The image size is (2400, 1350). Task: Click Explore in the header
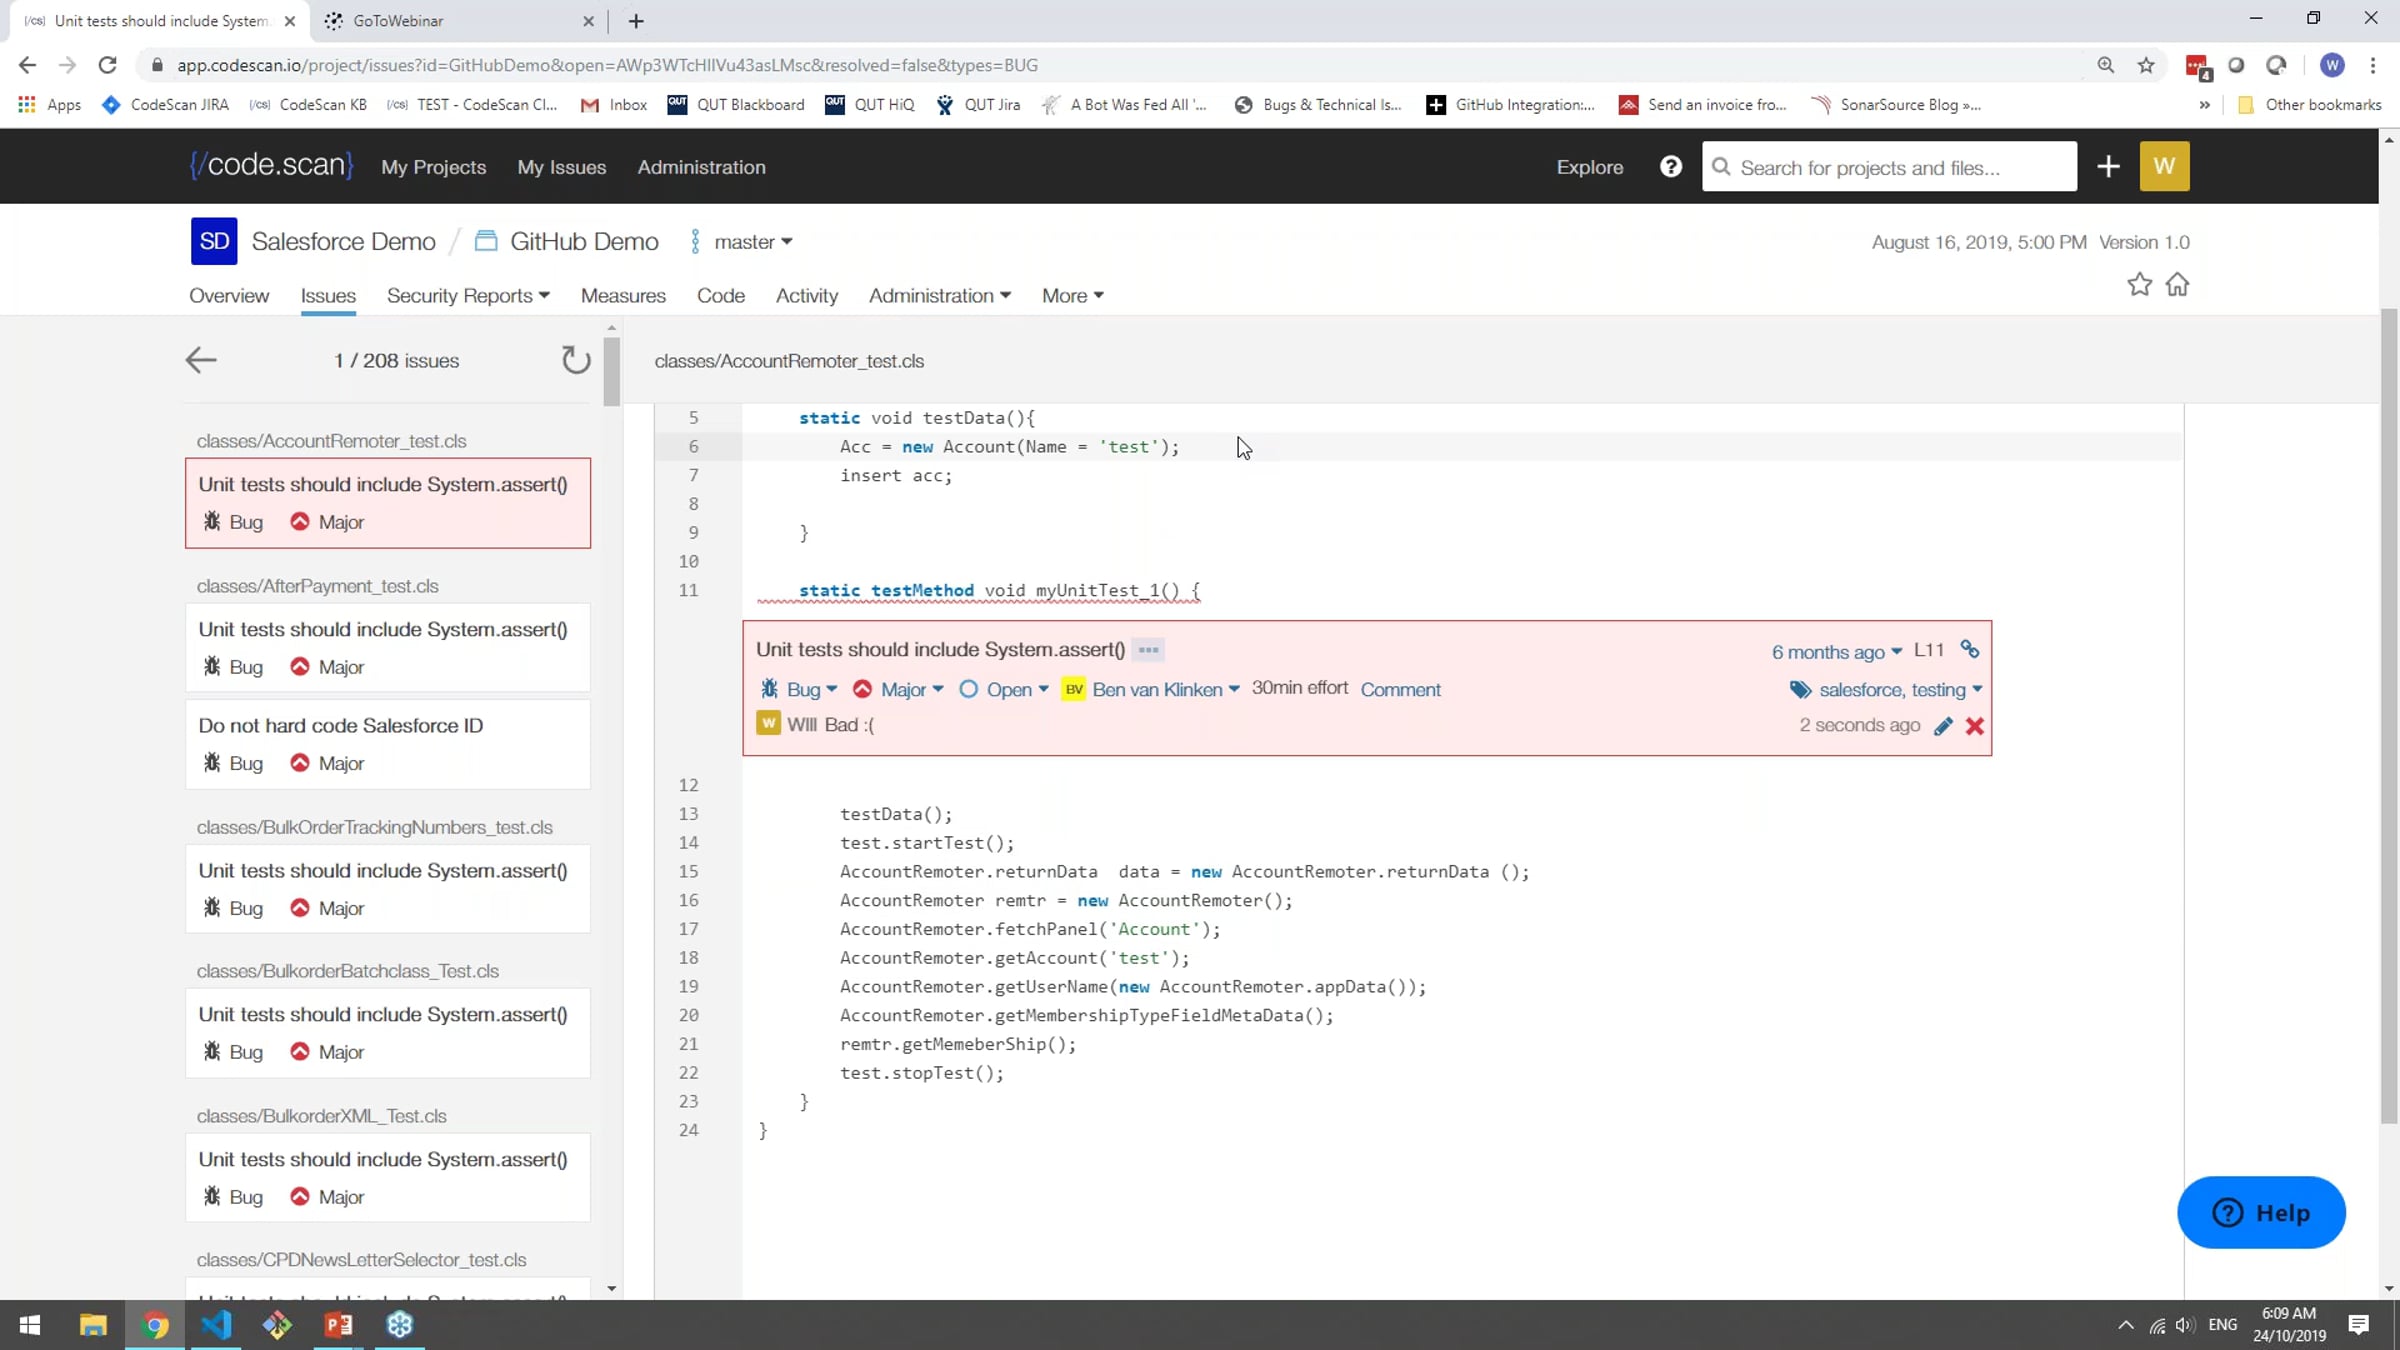coord(1589,167)
